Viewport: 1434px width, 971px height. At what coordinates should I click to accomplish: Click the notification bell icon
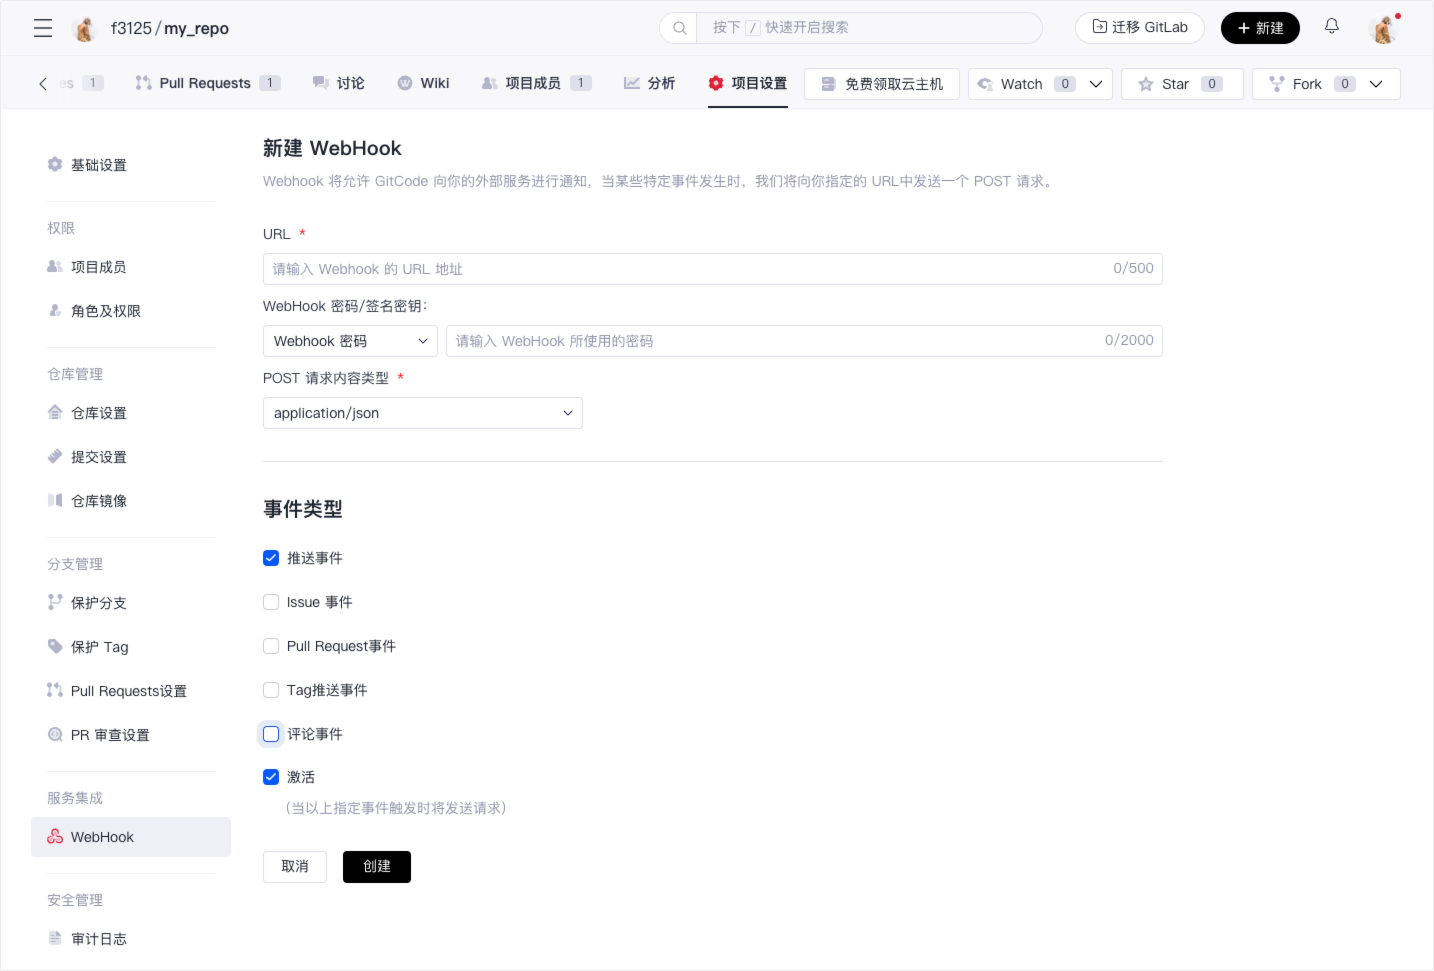coord(1331,27)
